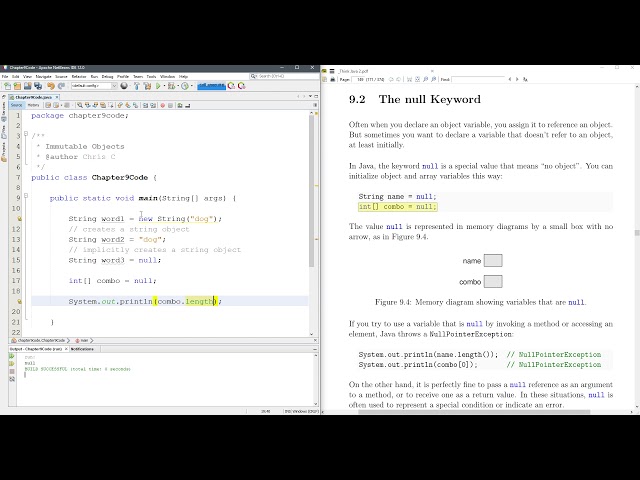Click the PDF viewer horizontal scrollbar
This screenshot has width=640, height=480.
coord(474,412)
